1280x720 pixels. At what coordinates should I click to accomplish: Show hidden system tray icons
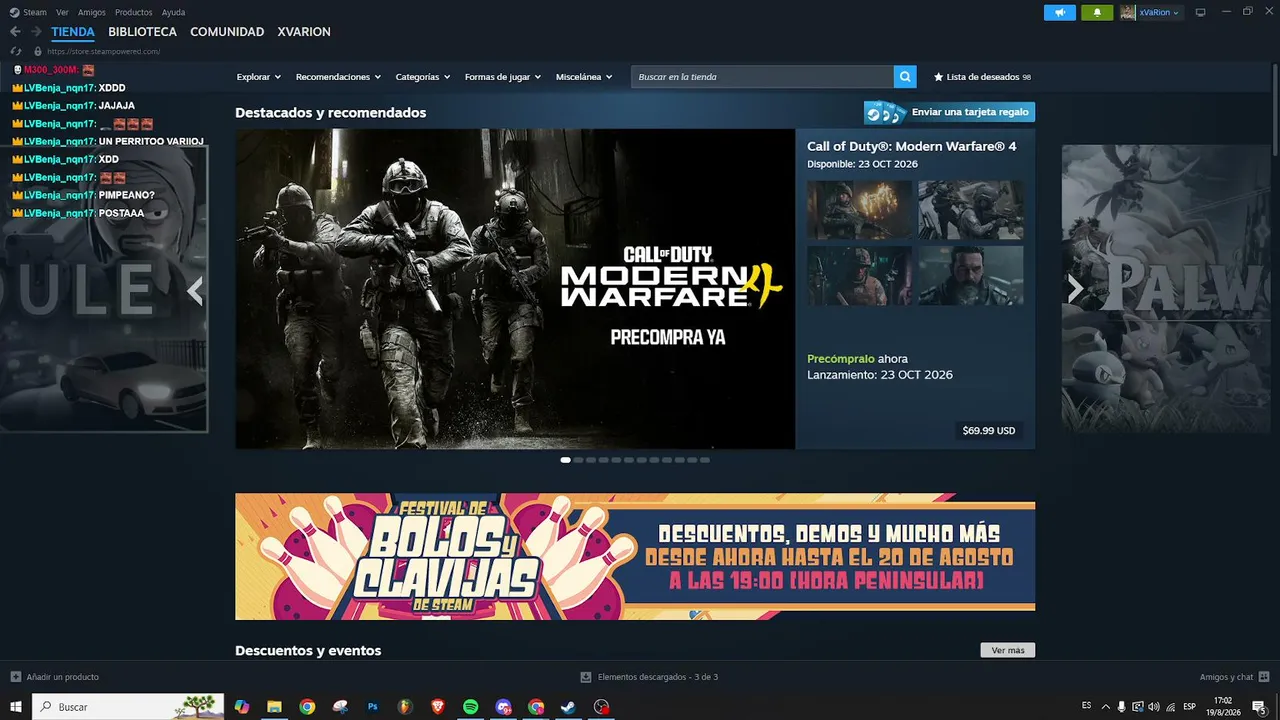coord(1105,707)
